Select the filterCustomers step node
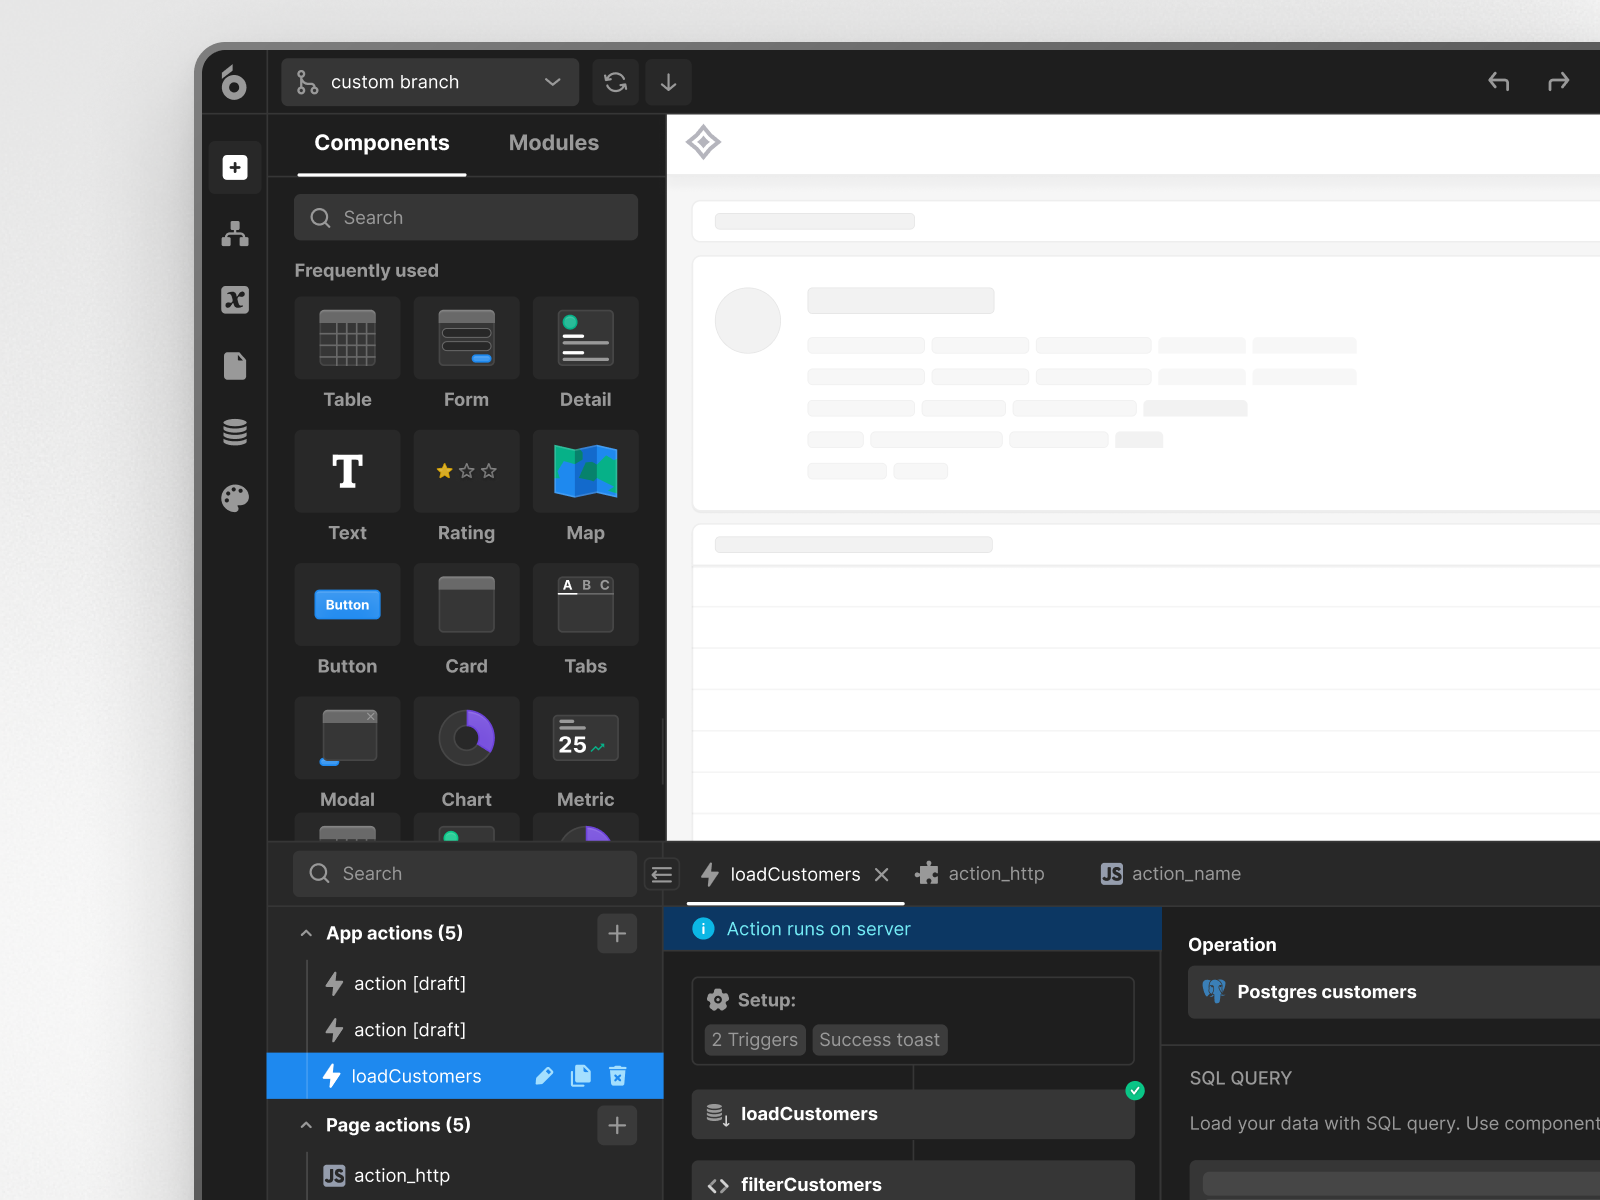The image size is (1600, 1200). click(x=913, y=1182)
